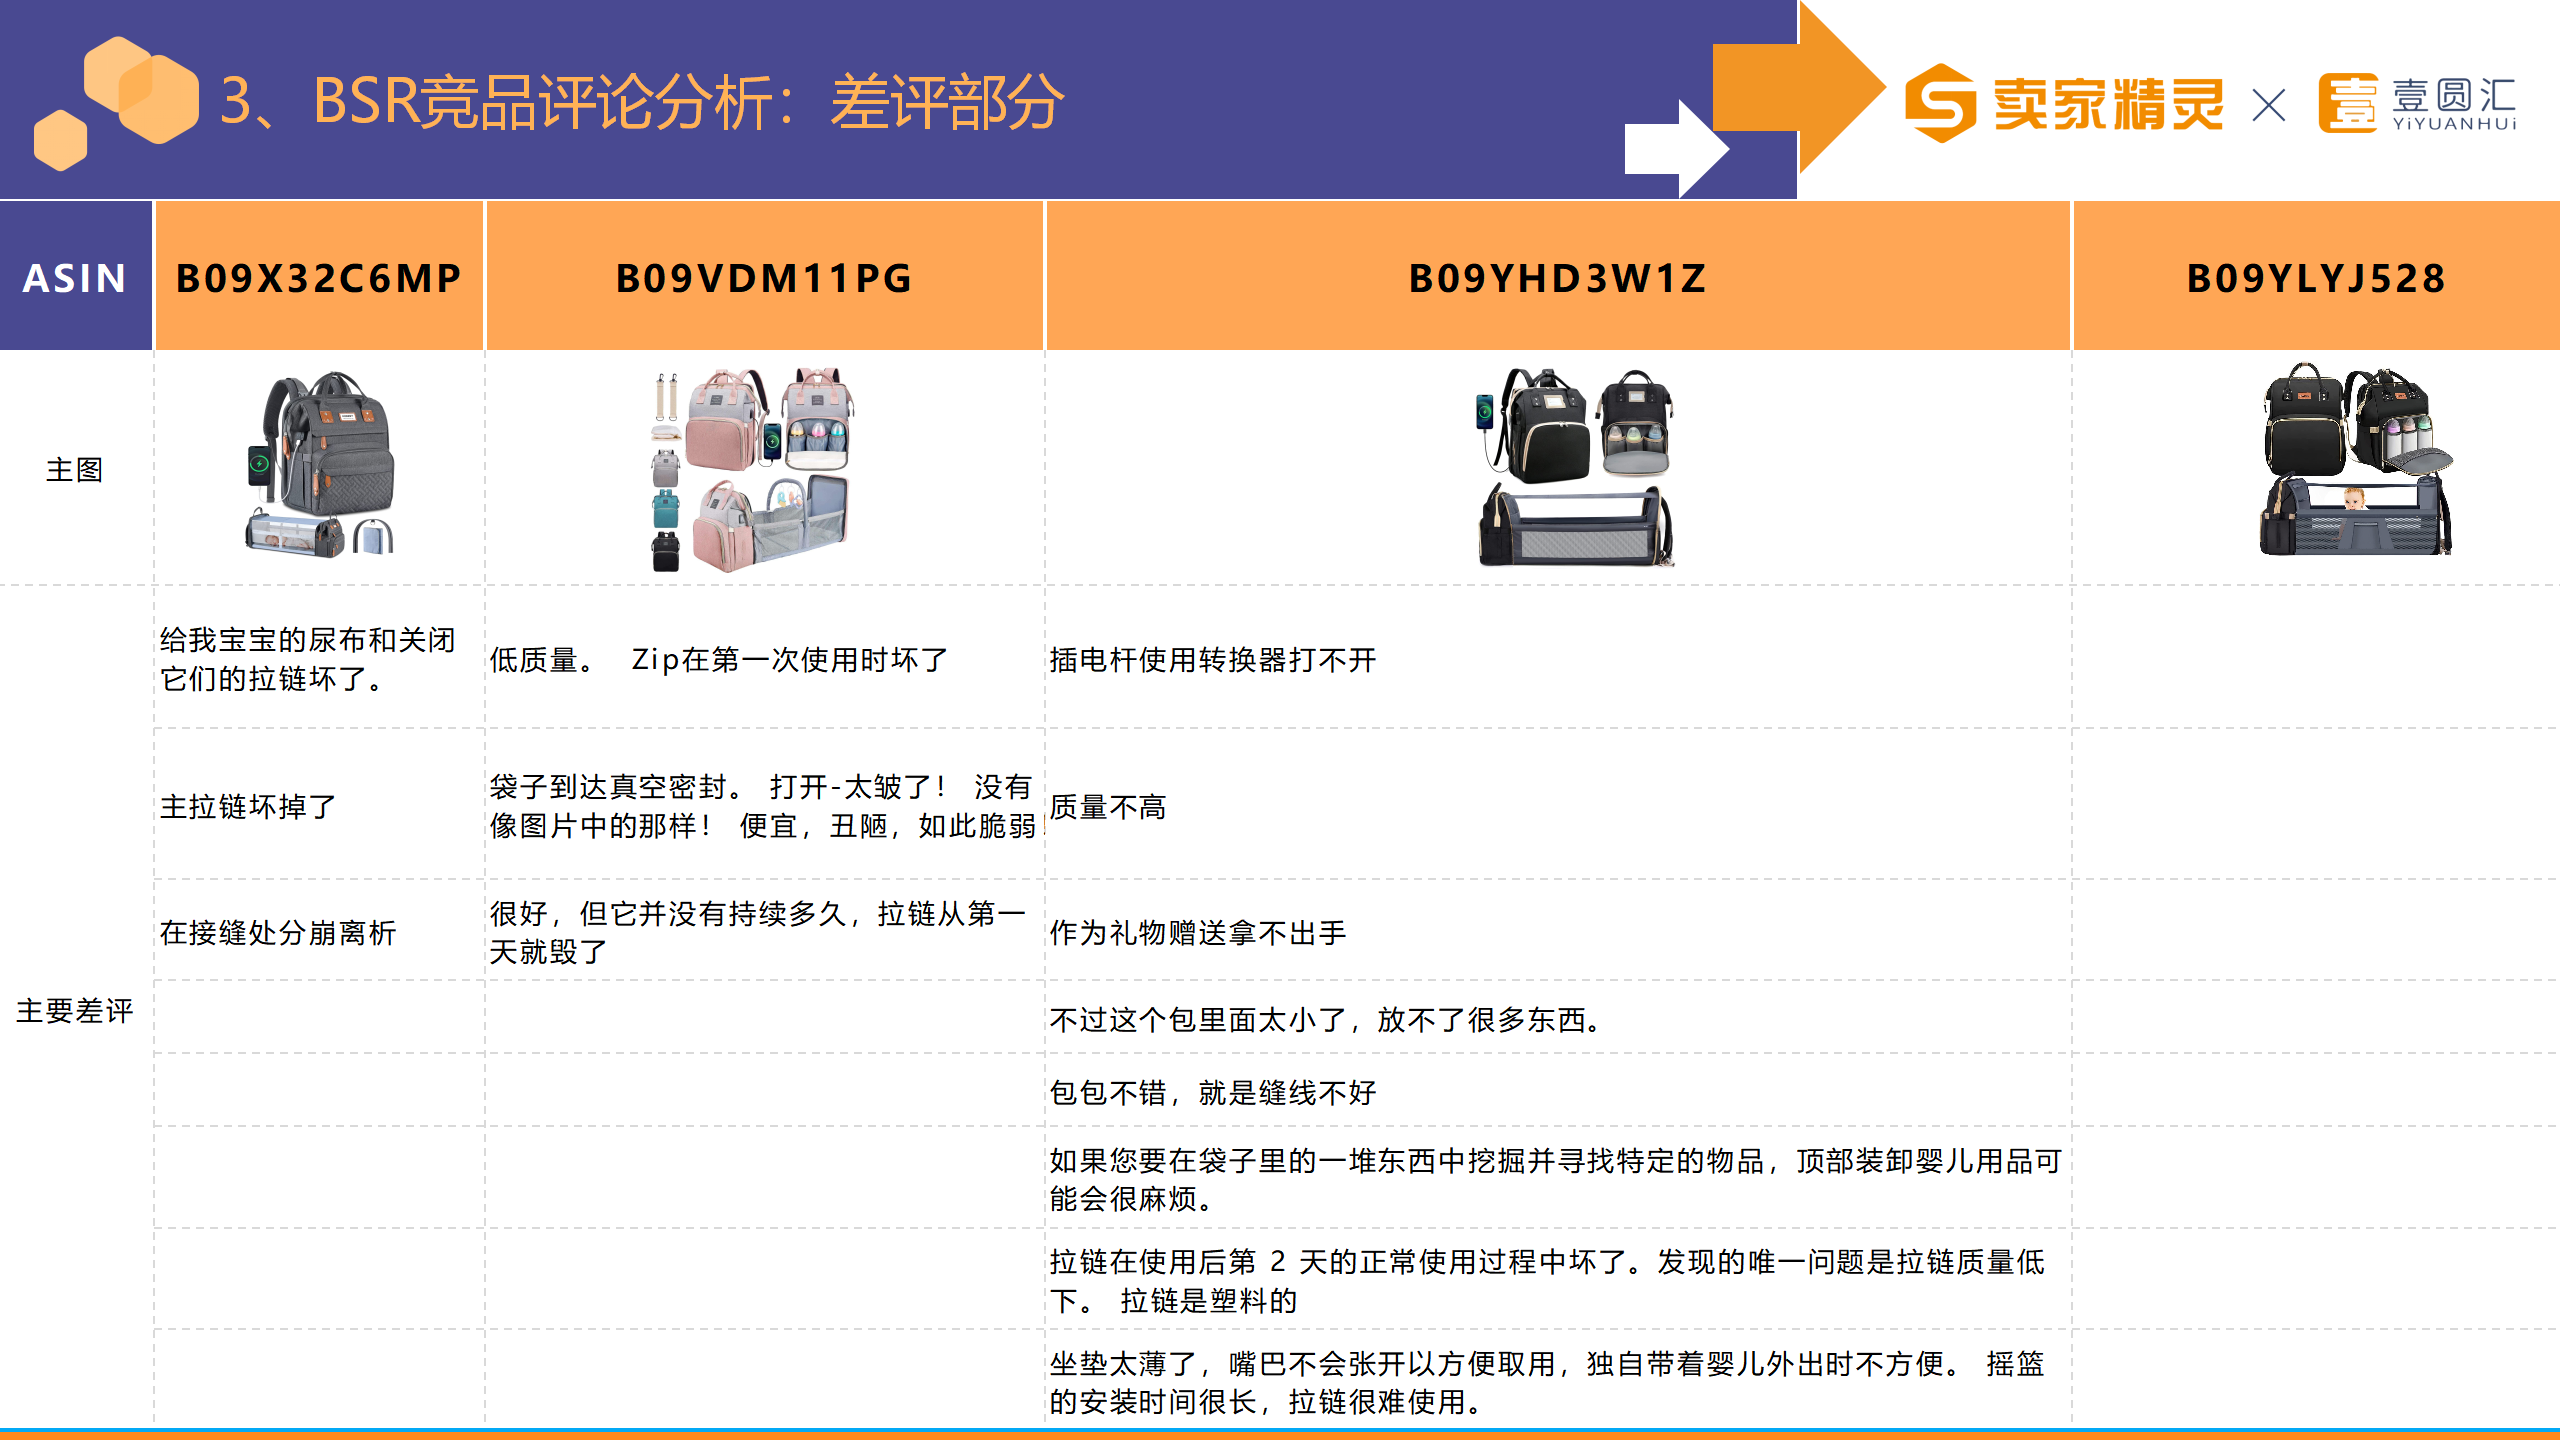Click the 主要差评 row label

(x=75, y=1010)
